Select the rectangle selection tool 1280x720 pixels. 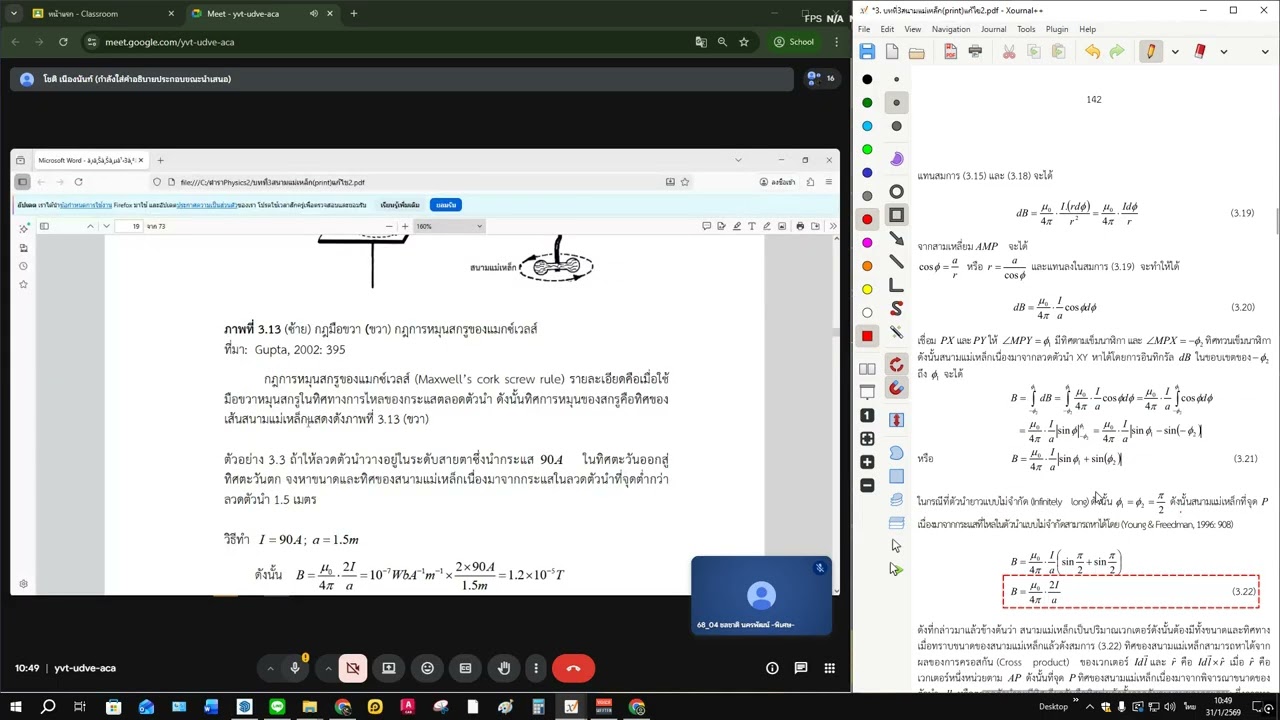tap(896, 476)
